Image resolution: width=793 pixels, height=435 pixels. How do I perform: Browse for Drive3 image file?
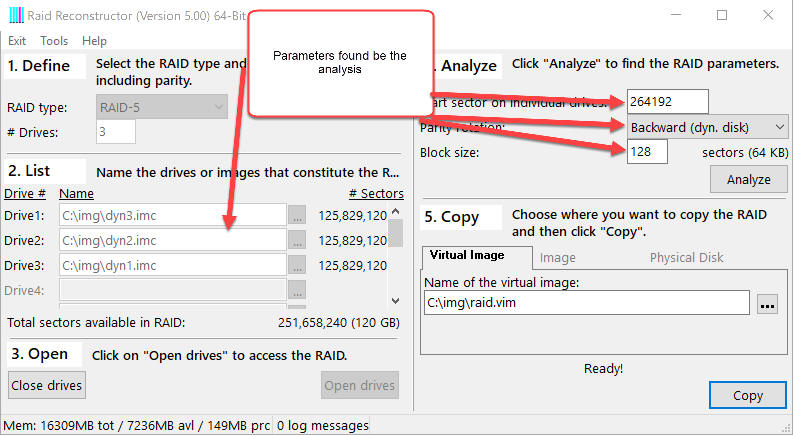[296, 265]
